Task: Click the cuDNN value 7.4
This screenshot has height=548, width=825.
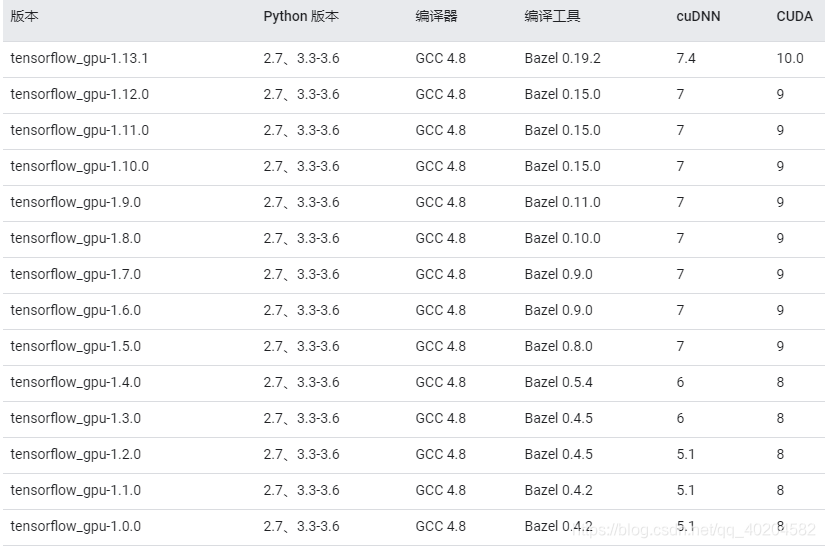Action: click(x=686, y=58)
